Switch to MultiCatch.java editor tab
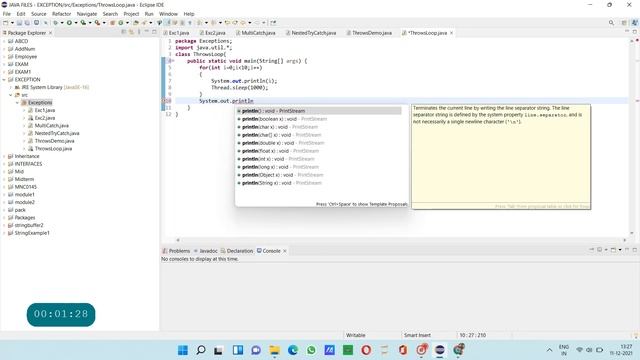The image size is (640, 360). [256, 33]
